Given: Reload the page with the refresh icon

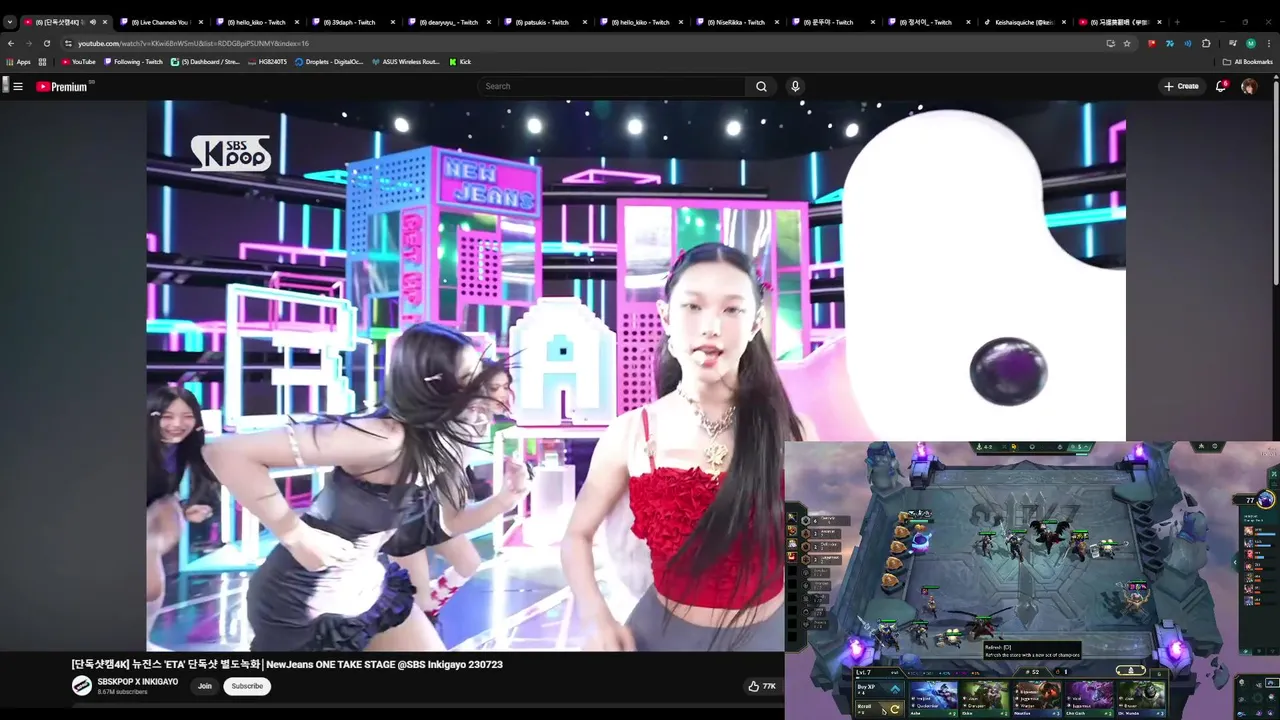Looking at the screenshot, I should (x=46, y=43).
